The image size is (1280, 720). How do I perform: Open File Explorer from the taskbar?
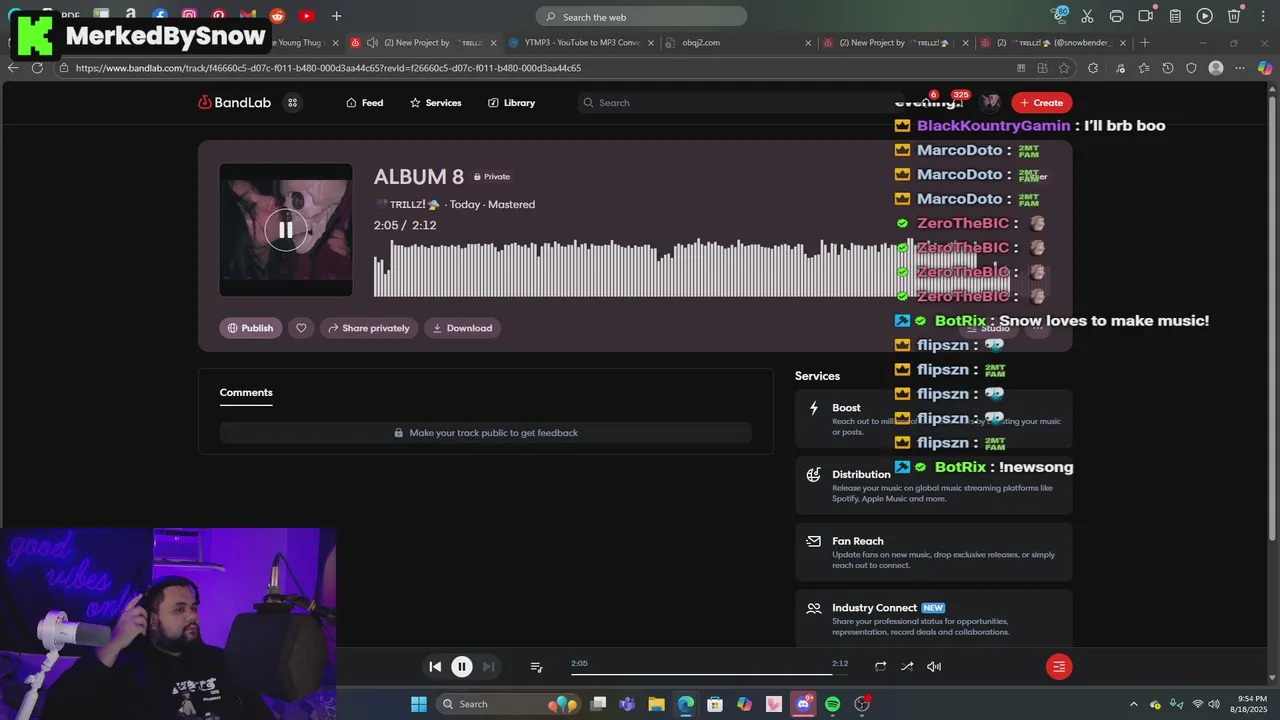click(x=656, y=704)
